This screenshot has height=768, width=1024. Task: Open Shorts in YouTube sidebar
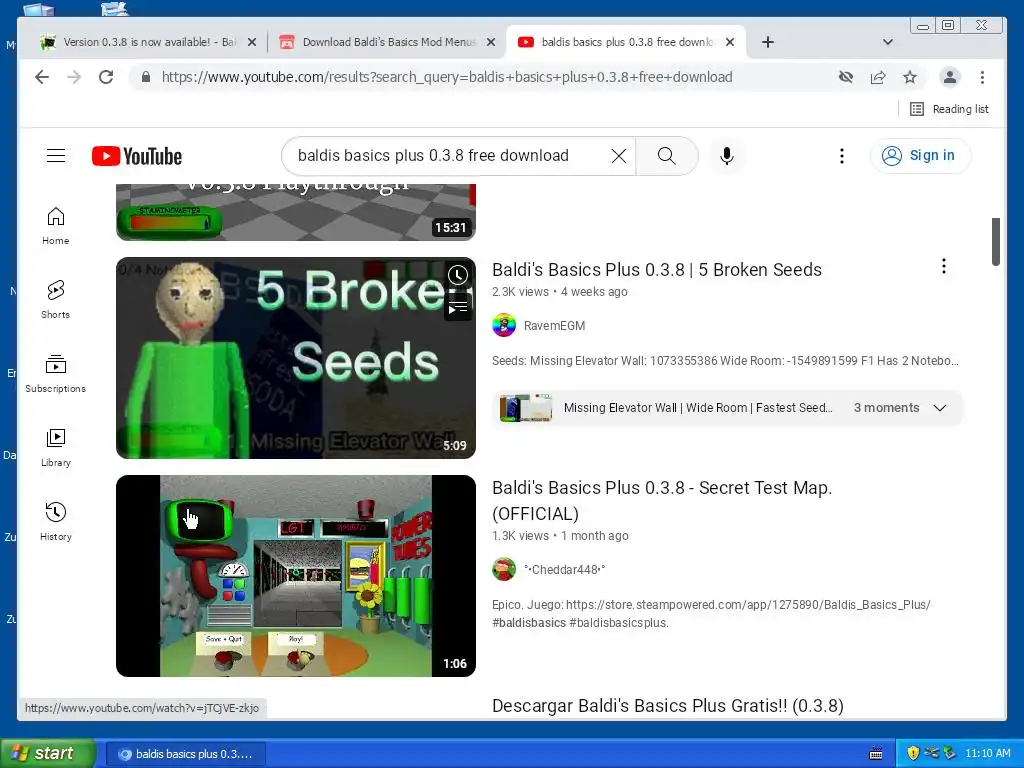coord(56,300)
